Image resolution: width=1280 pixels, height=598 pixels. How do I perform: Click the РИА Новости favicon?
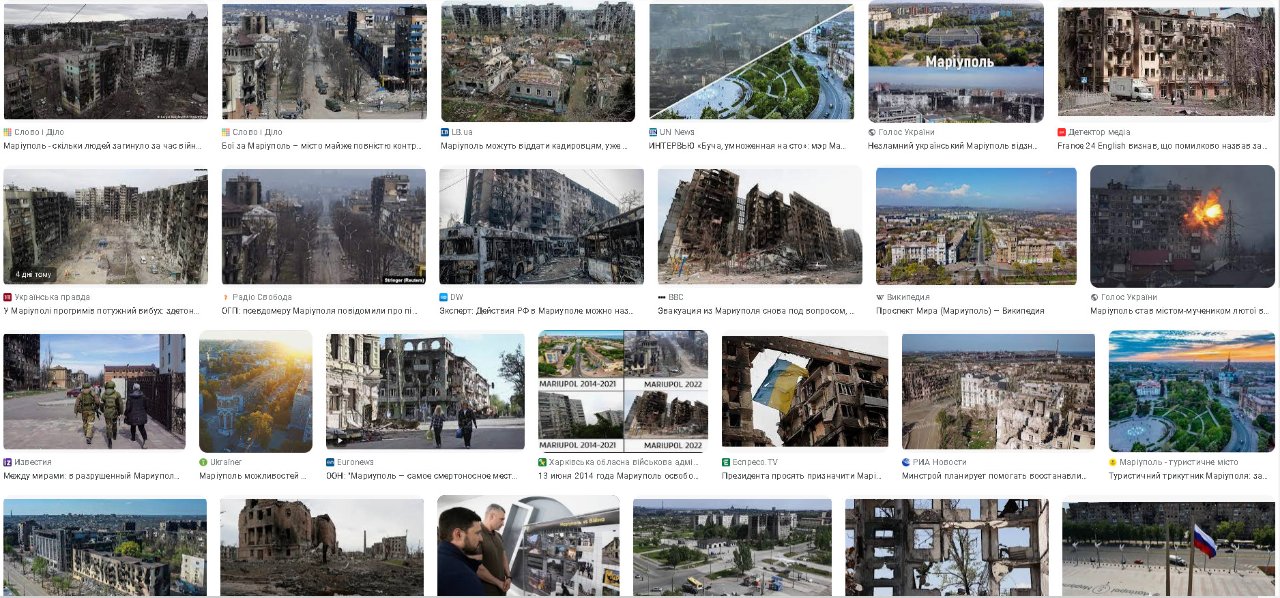pyautogui.click(x=906, y=463)
